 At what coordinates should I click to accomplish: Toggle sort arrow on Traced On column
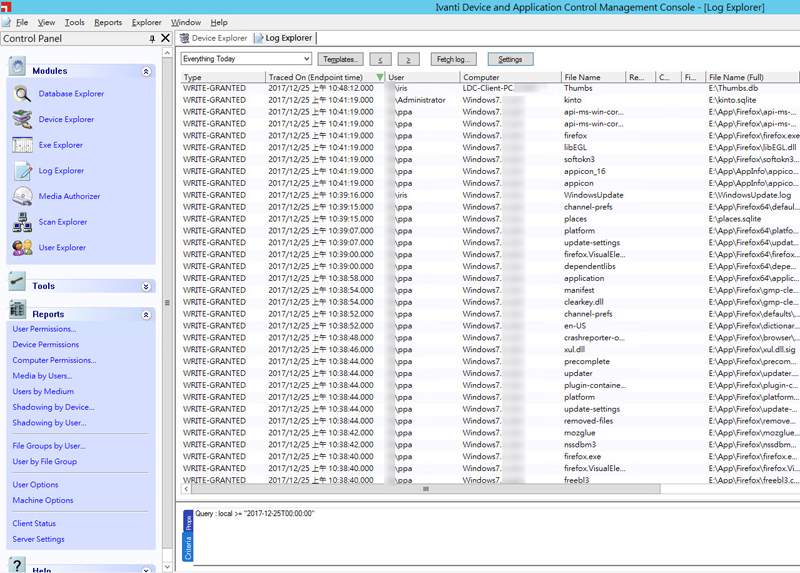click(380, 77)
